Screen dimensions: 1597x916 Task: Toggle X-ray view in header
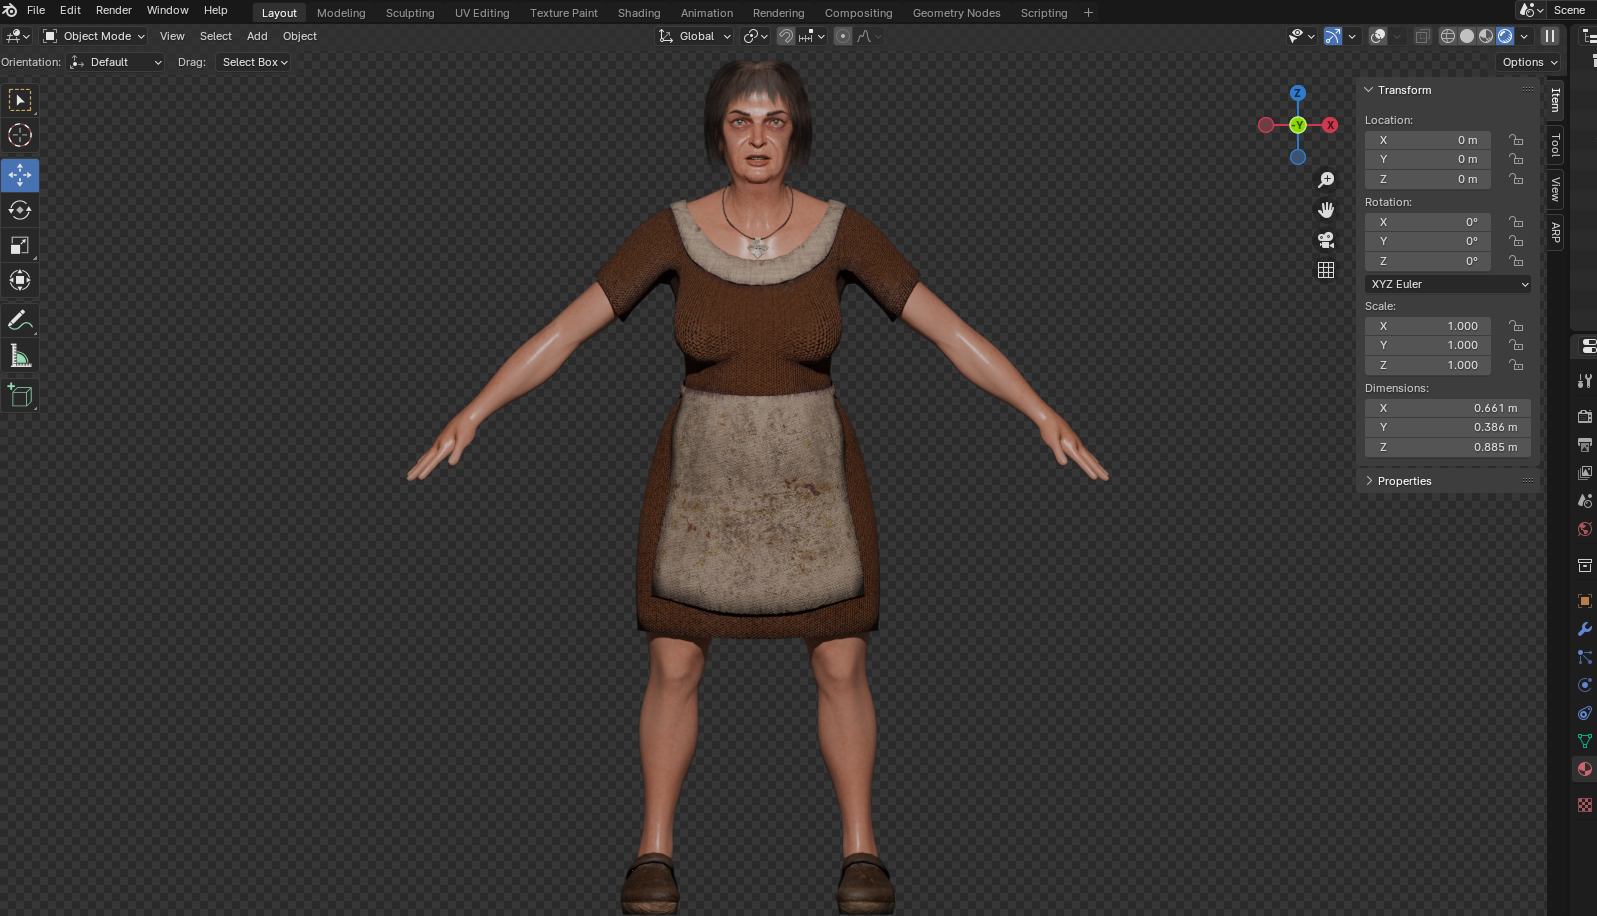(1422, 36)
